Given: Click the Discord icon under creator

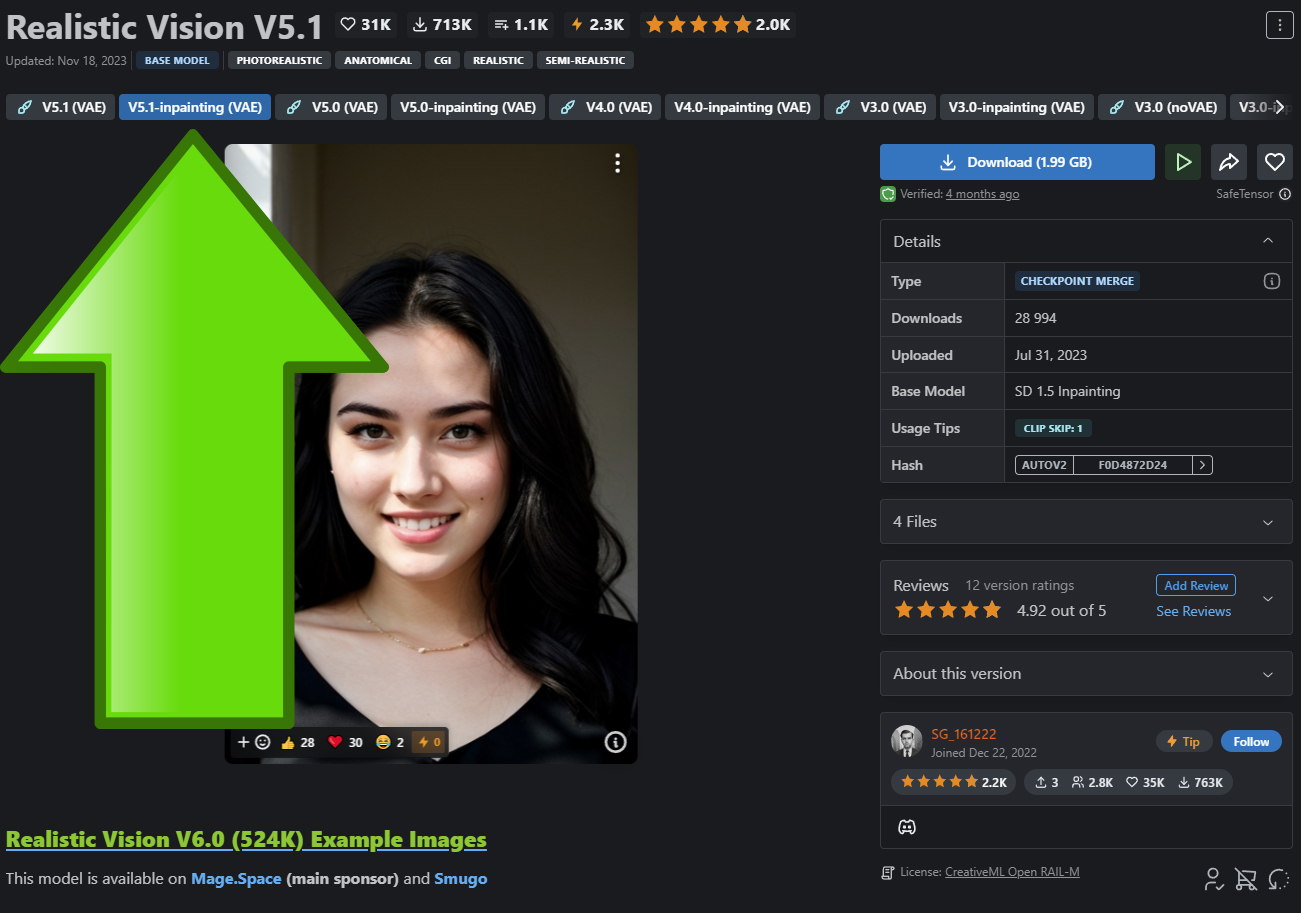Looking at the screenshot, I should click(907, 827).
